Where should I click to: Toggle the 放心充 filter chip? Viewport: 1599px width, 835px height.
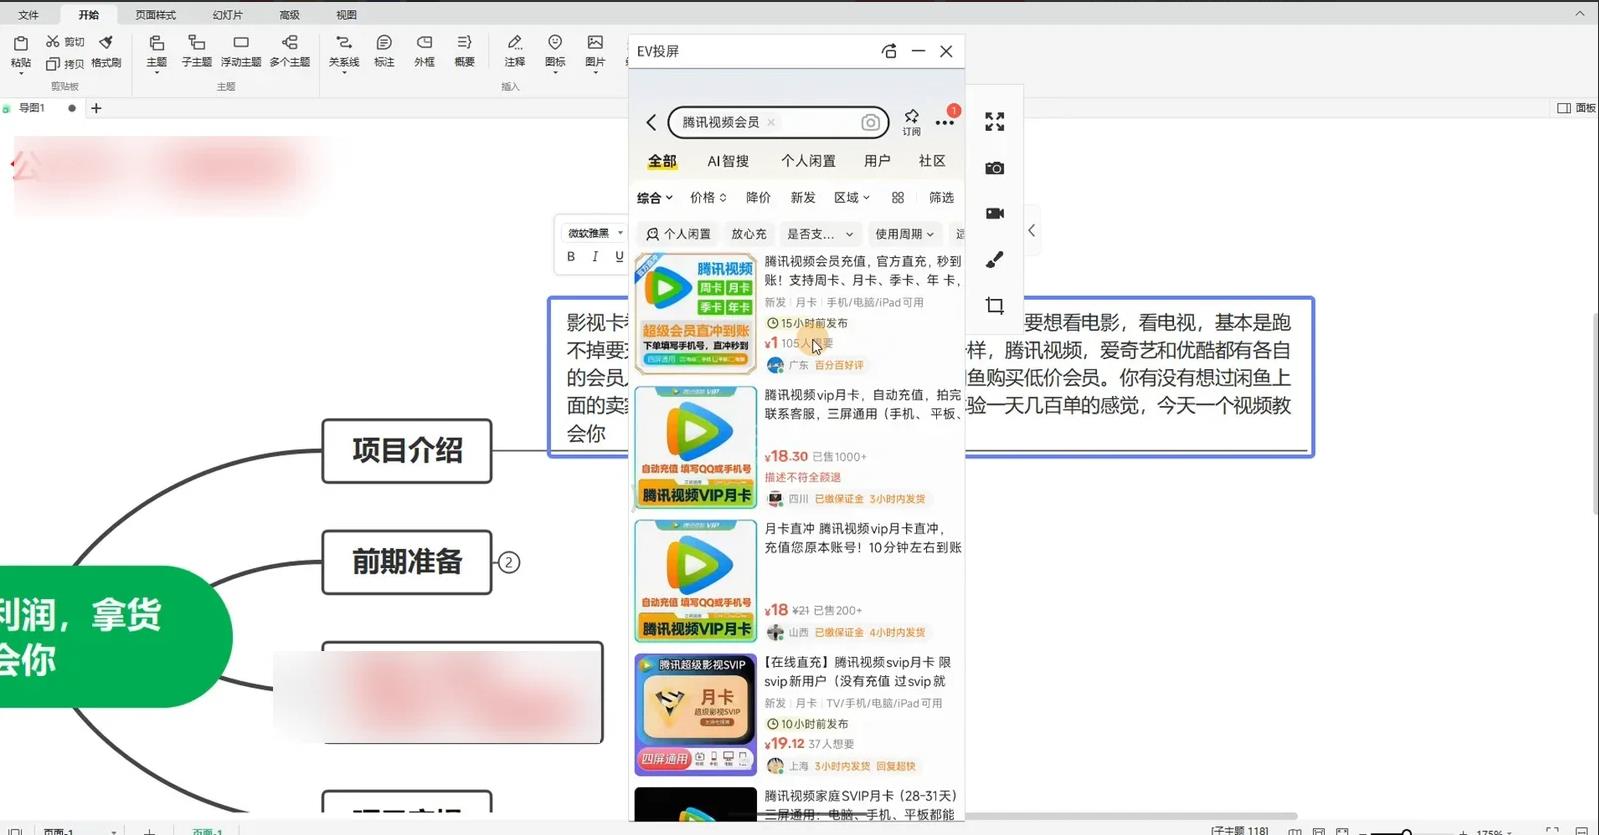[x=748, y=234]
